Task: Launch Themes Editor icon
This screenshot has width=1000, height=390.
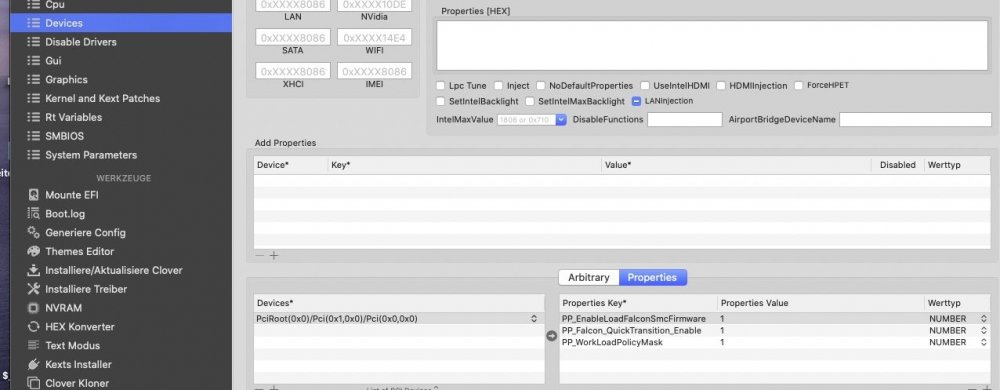Action: coord(34,251)
